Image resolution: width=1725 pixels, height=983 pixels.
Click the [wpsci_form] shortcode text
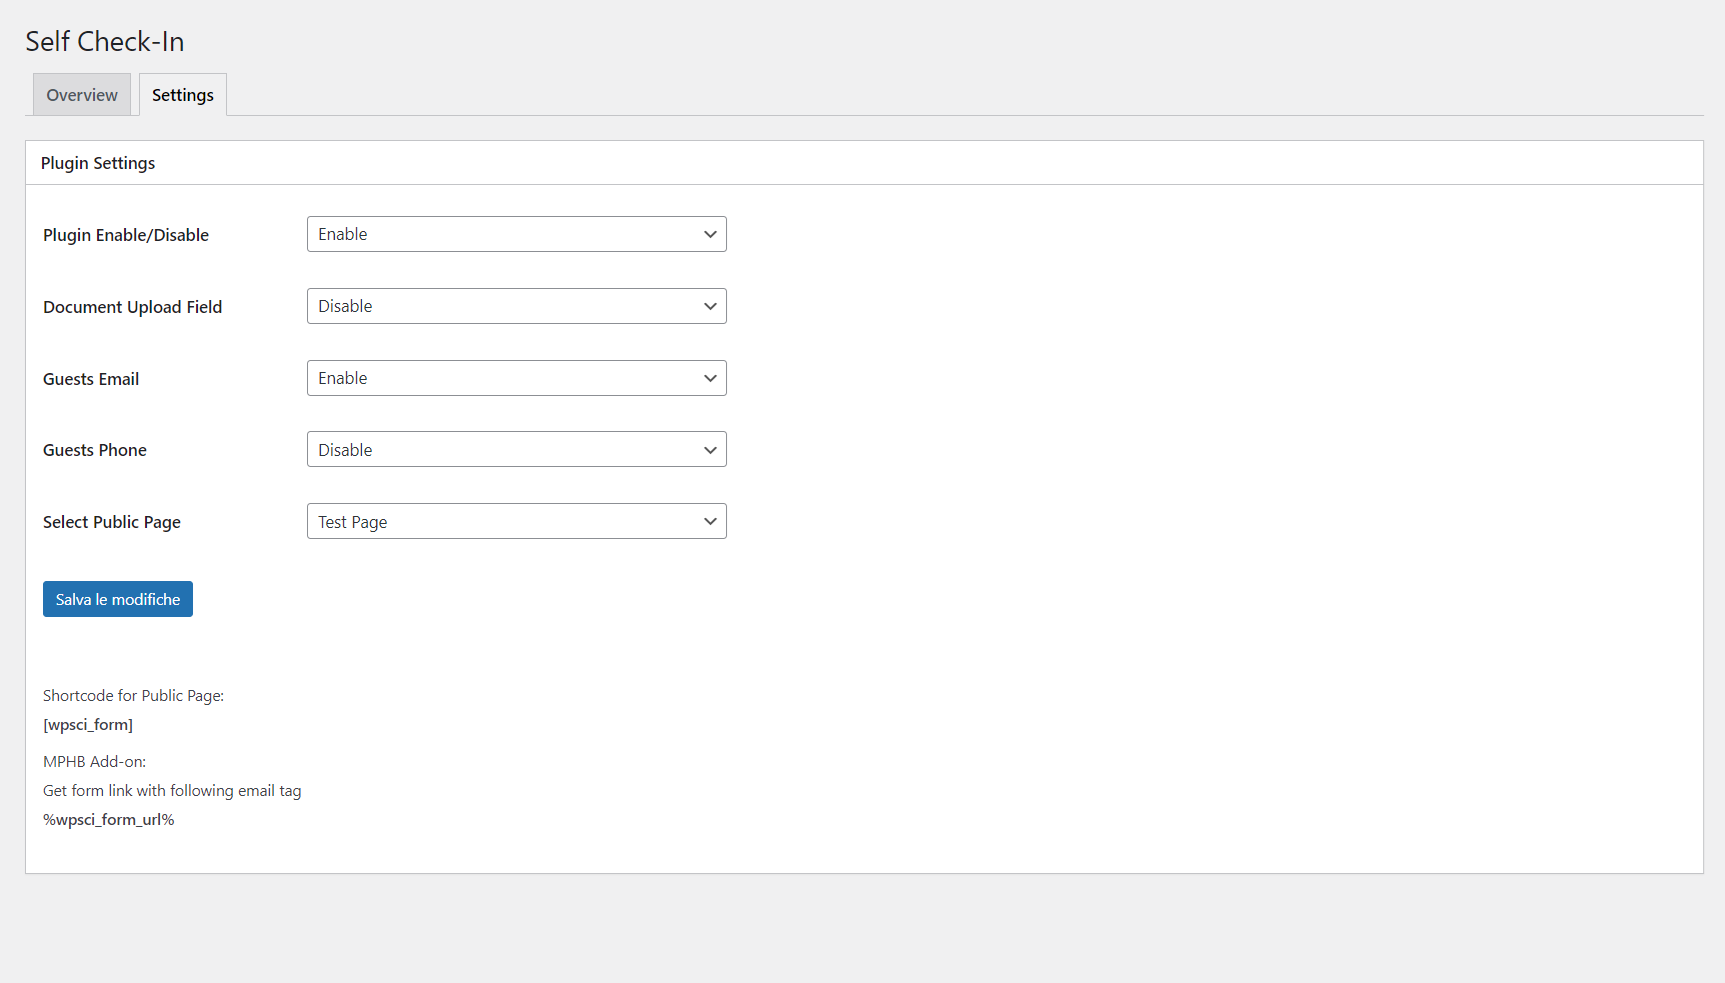pyautogui.click(x=88, y=725)
